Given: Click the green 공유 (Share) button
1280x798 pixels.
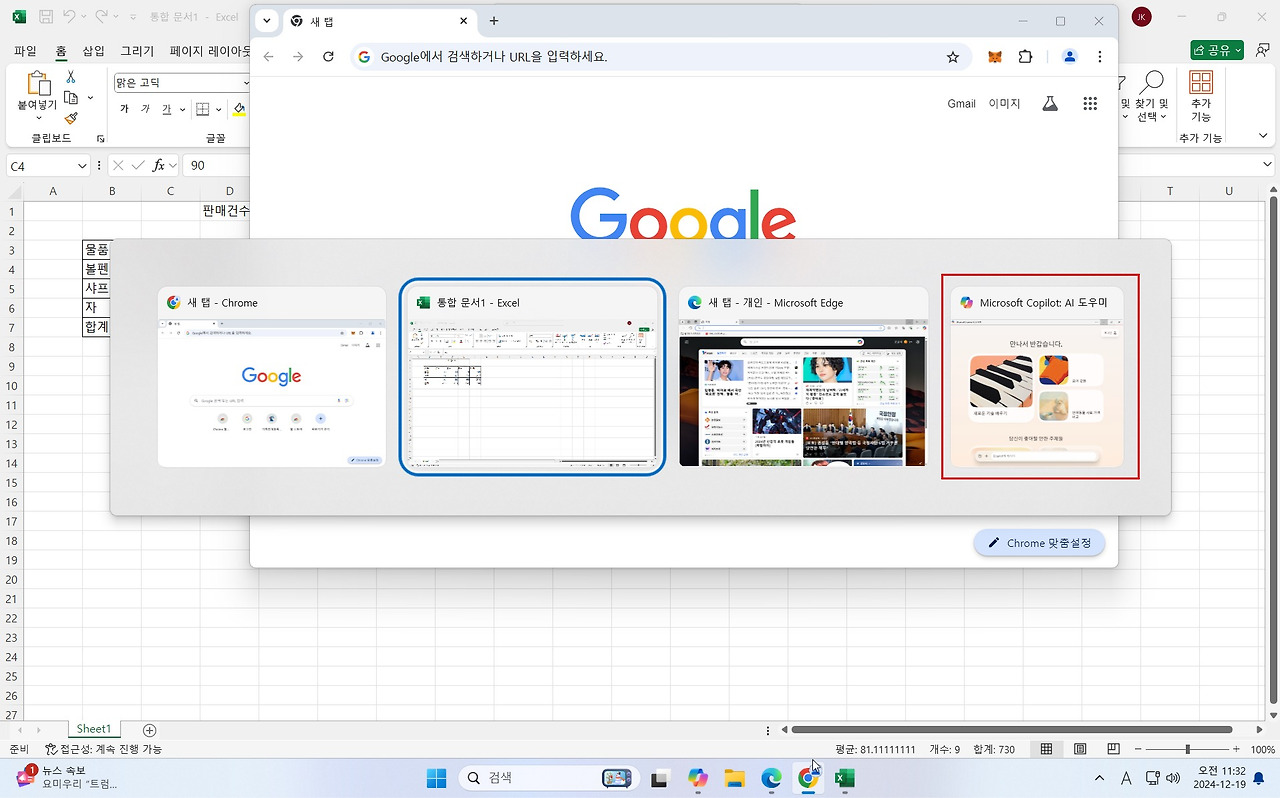Looking at the screenshot, I should [1217, 50].
